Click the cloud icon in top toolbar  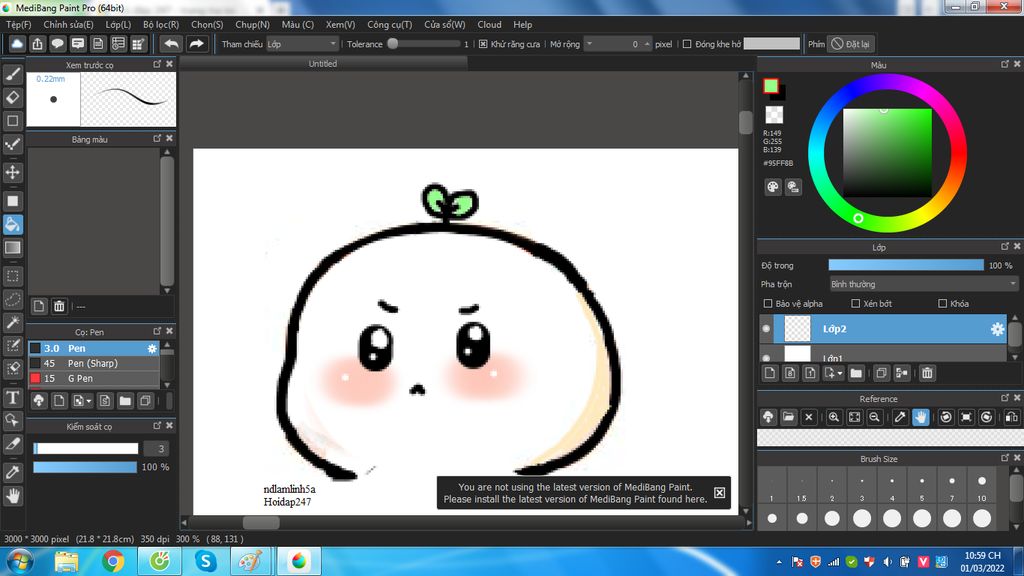17,44
